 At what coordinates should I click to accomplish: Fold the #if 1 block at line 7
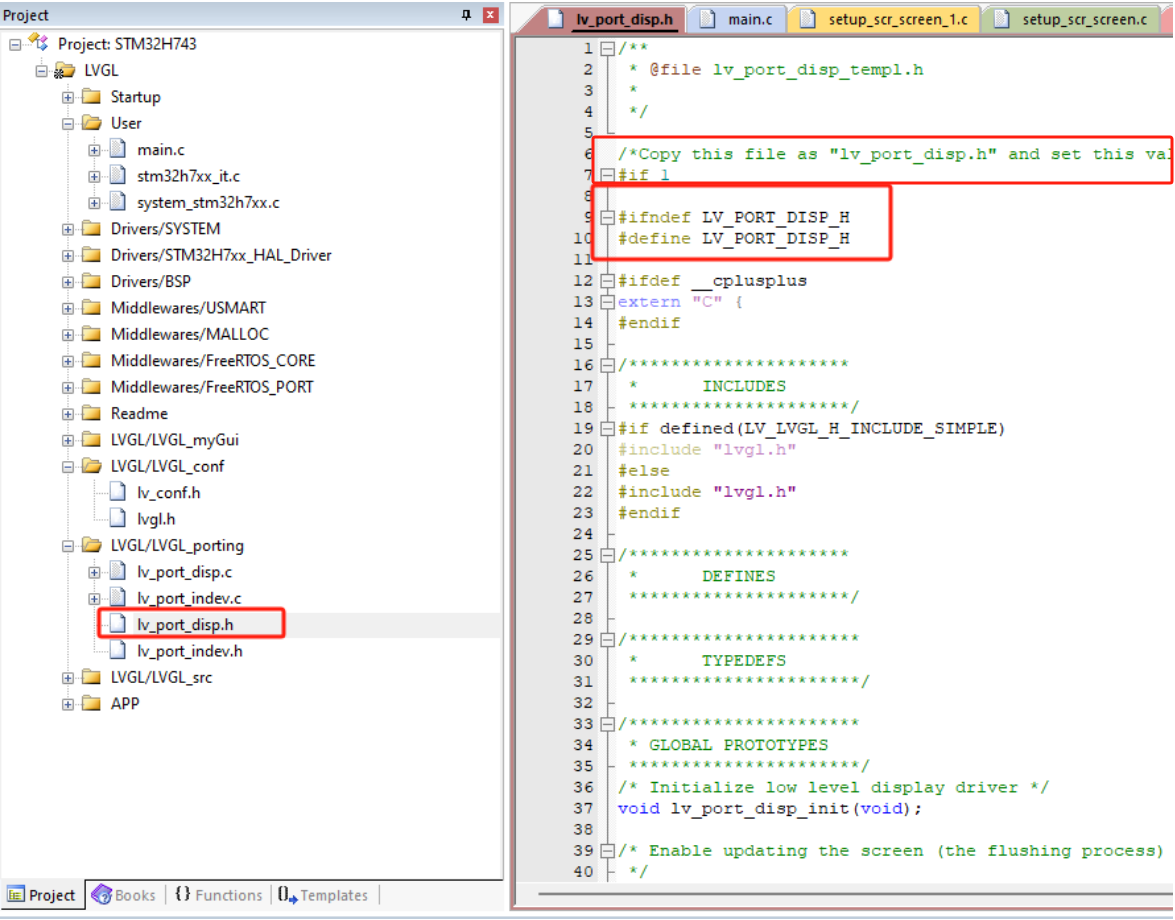[608, 175]
